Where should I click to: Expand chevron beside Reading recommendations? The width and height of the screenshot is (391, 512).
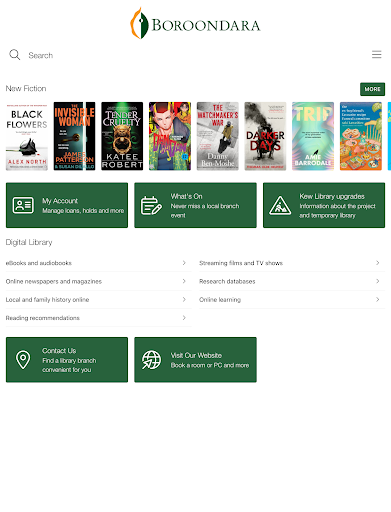[x=184, y=318]
